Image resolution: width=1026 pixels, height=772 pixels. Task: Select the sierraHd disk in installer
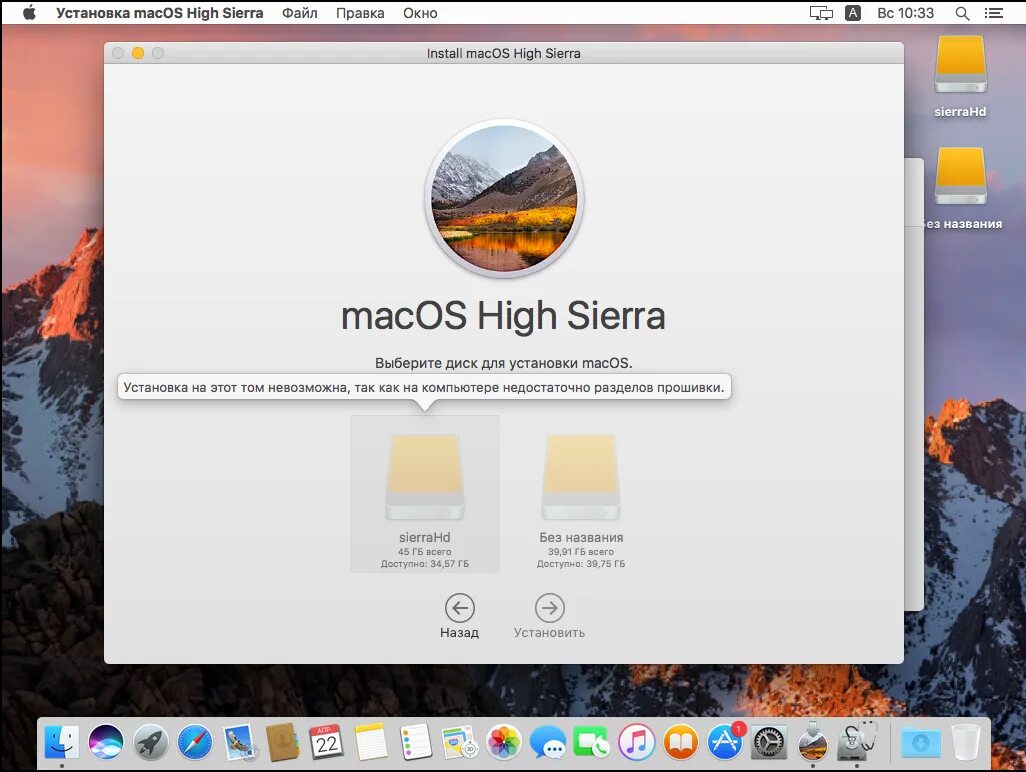coord(425,493)
